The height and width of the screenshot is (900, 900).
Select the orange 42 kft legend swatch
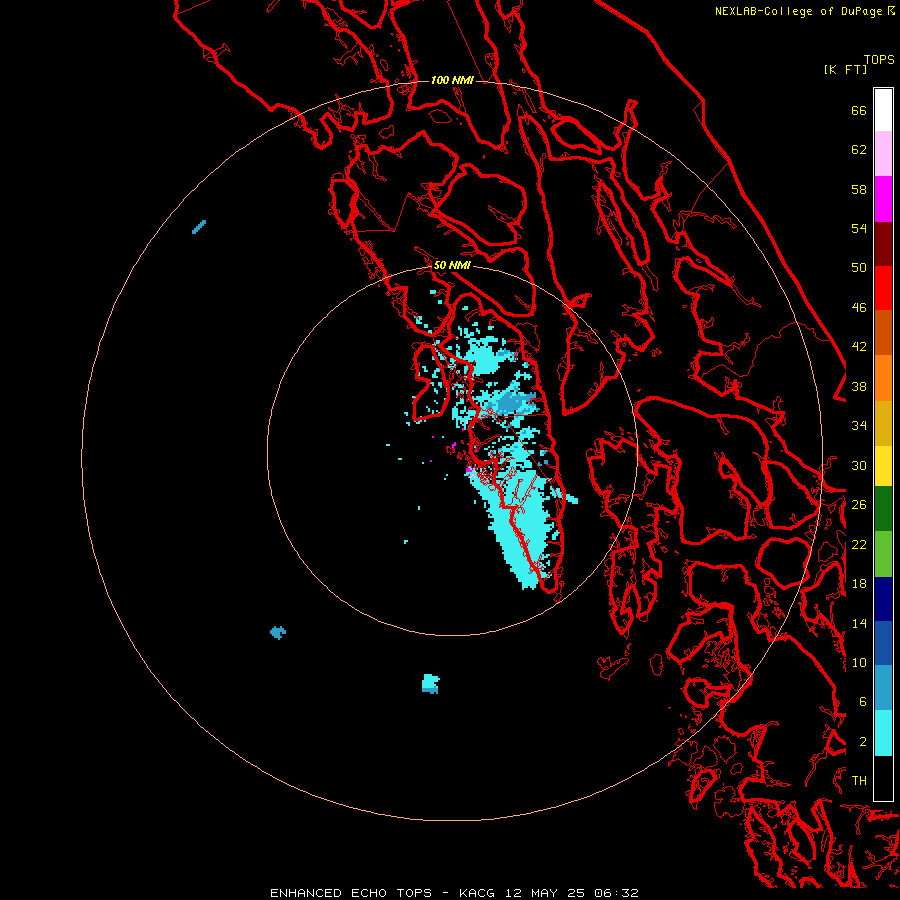883,377
